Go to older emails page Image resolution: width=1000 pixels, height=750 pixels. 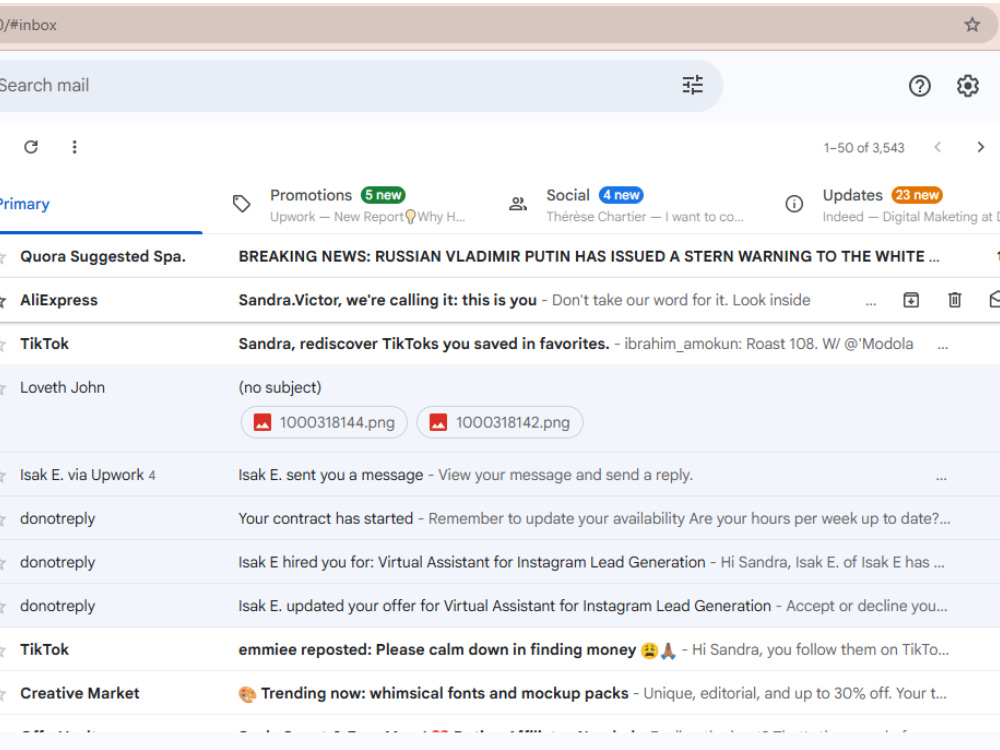[980, 147]
